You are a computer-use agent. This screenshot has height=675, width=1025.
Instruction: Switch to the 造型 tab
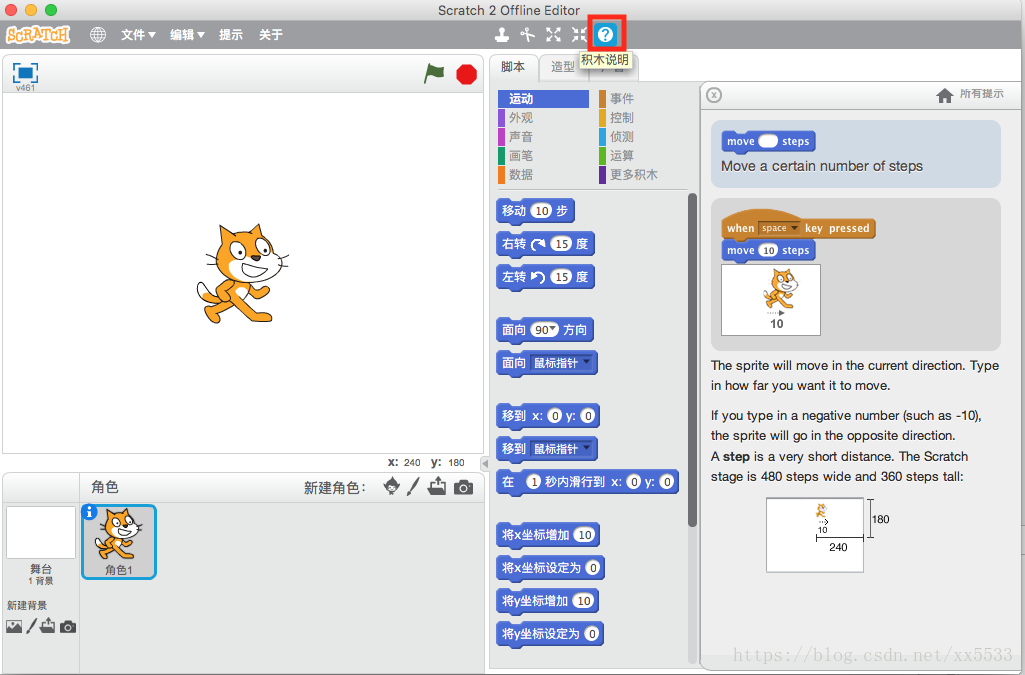[x=562, y=67]
